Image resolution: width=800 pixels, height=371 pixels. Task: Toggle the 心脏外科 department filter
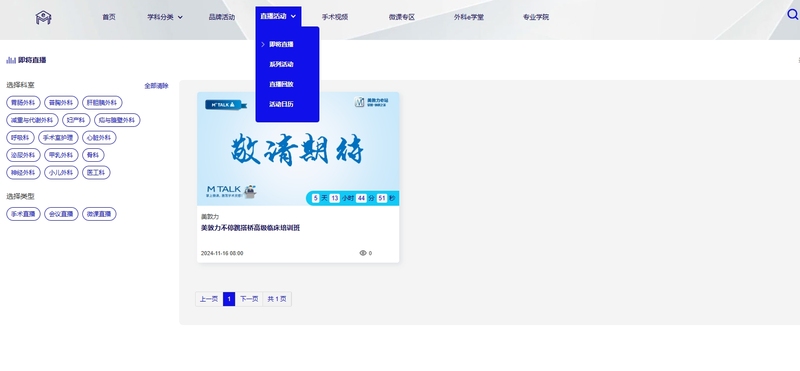pyautogui.click(x=99, y=138)
